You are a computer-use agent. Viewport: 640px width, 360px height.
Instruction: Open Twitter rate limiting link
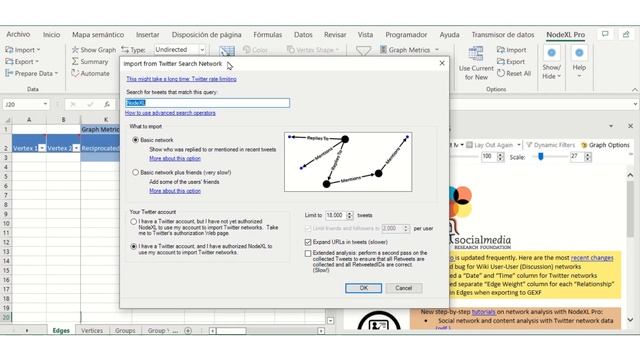[x=181, y=79]
